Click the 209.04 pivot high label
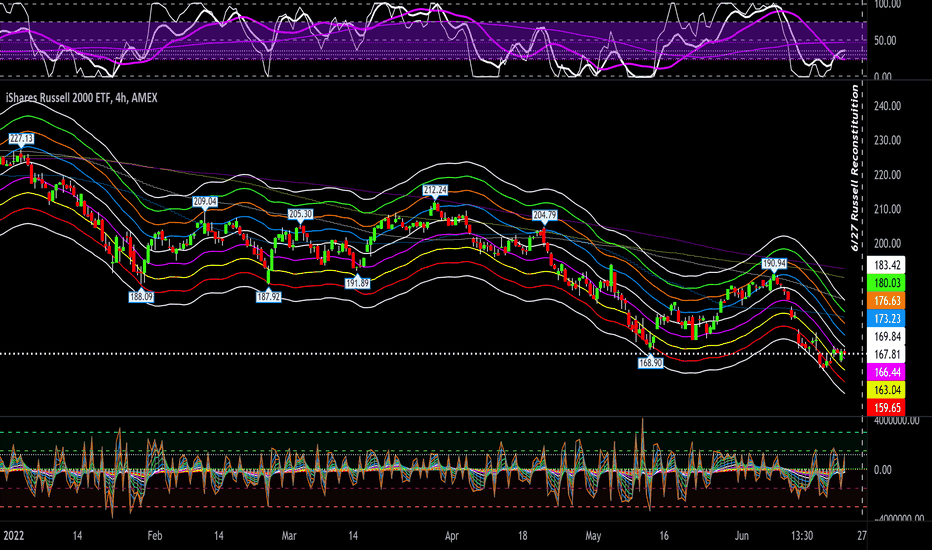Screen dimensions: 932x550 click(x=205, y=202)
